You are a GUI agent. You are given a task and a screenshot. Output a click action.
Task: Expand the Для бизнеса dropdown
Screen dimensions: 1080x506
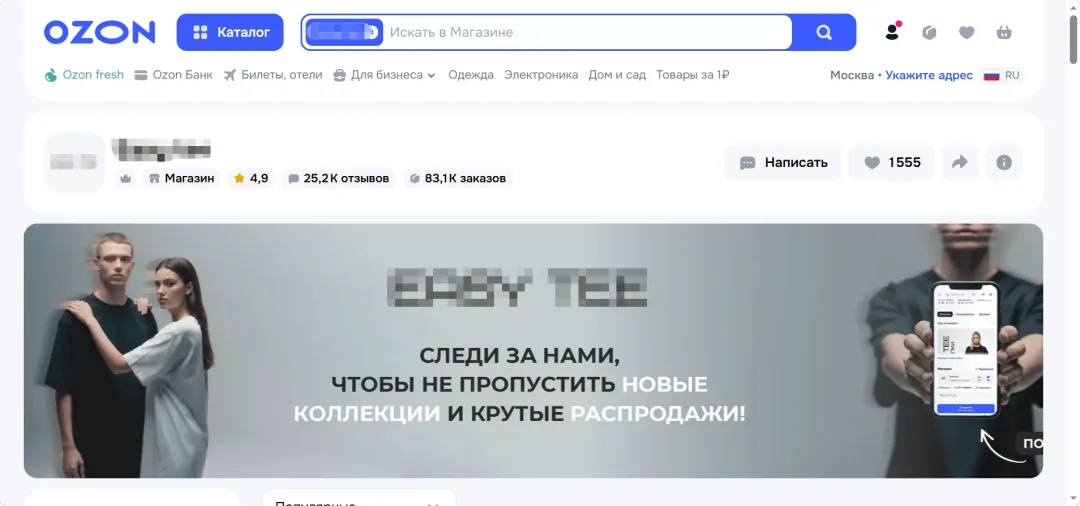384,75
